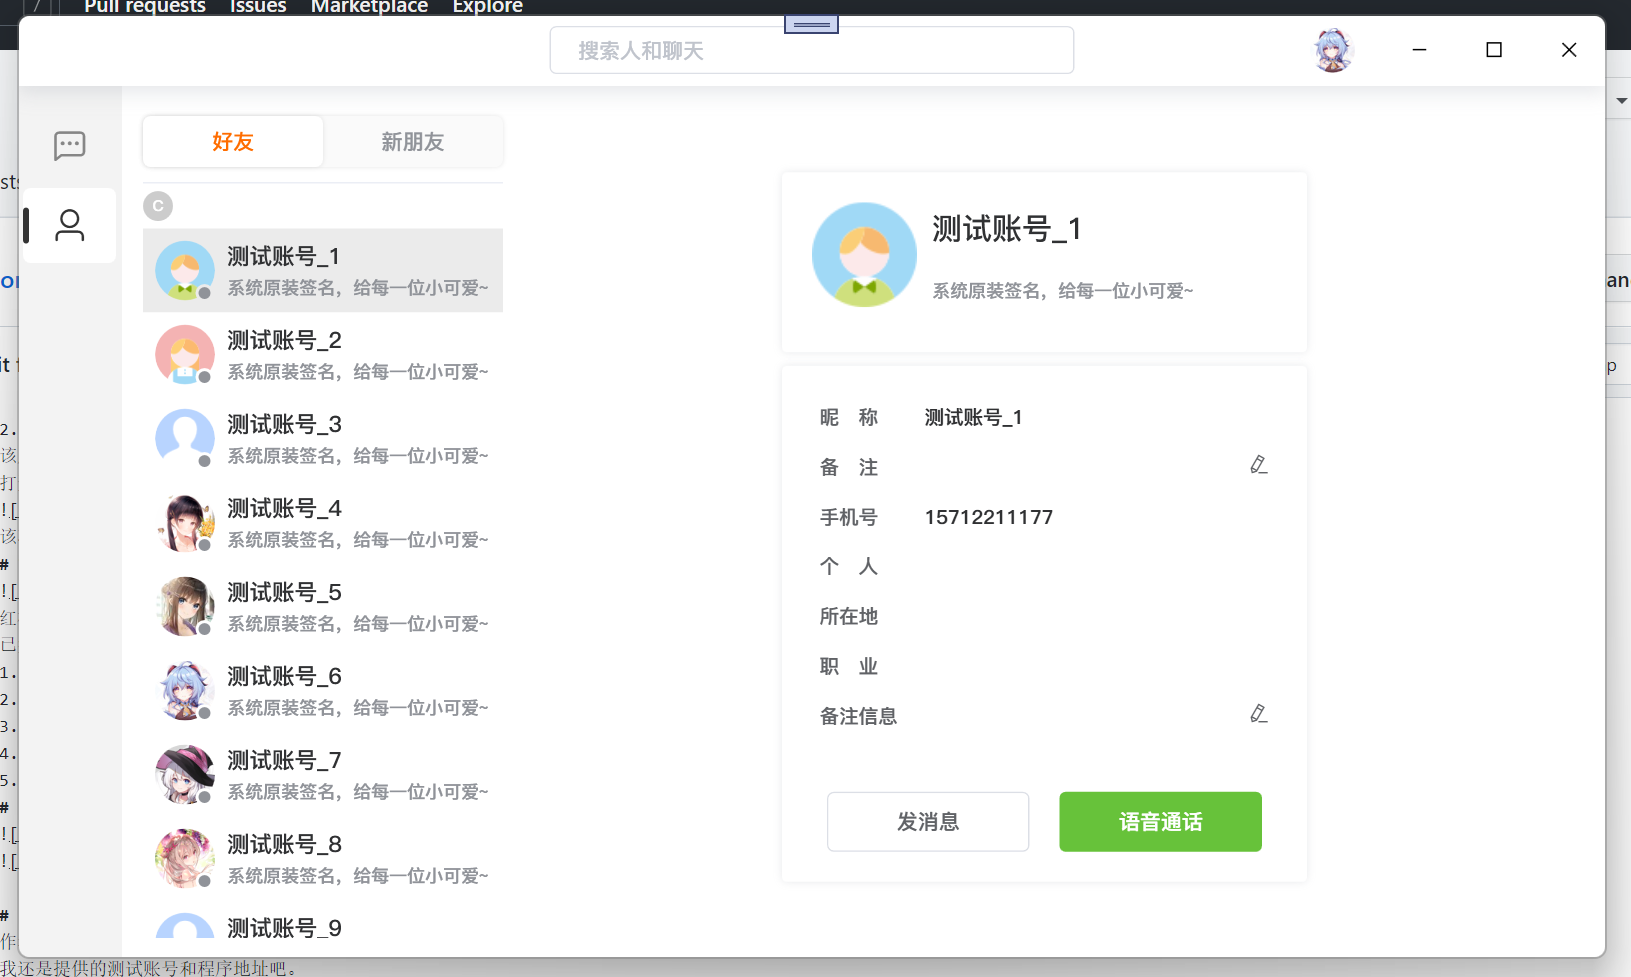
Task: Click the C letter group badge
Action: [x=158, y=206]
